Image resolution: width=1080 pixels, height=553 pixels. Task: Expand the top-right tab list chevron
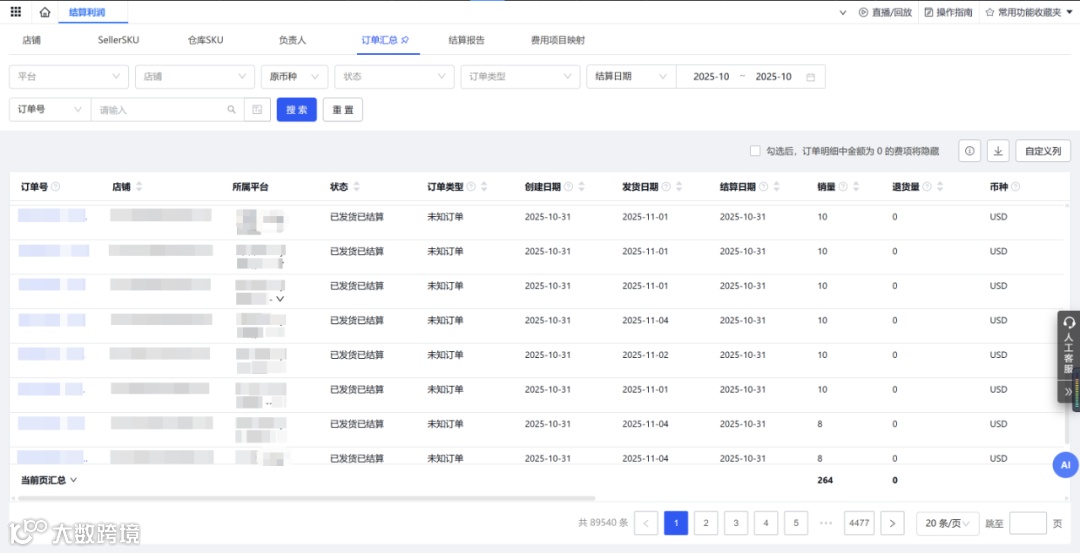pos(842,12)
